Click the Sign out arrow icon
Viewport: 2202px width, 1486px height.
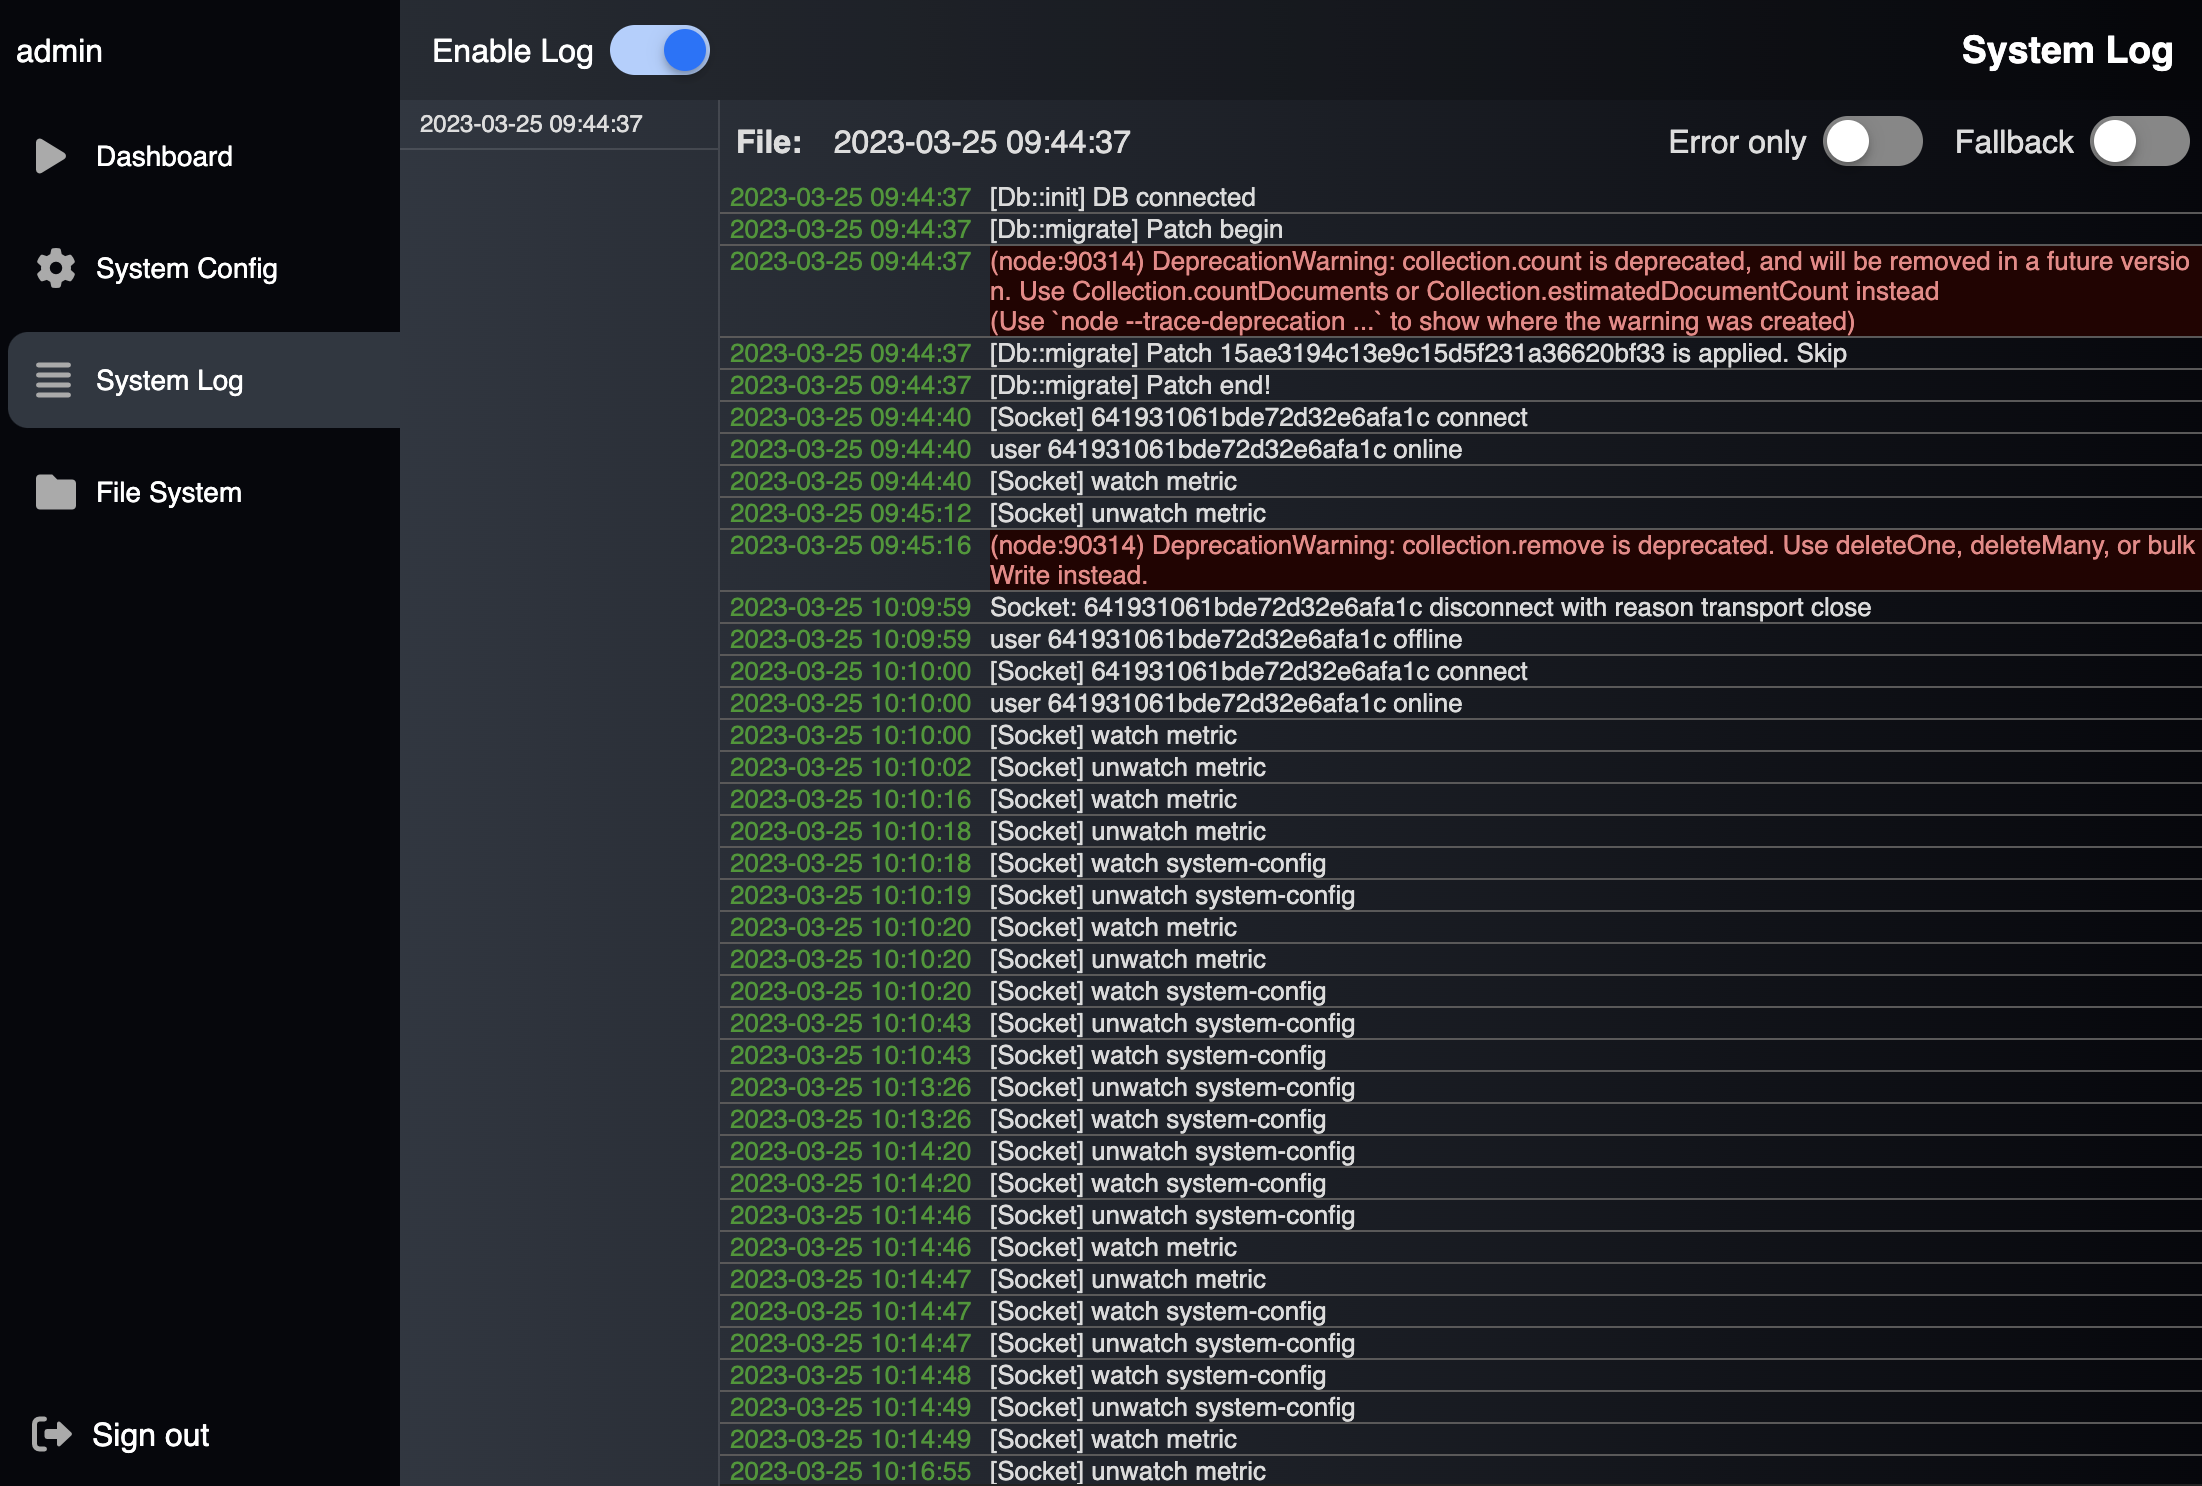[51, 1434]
